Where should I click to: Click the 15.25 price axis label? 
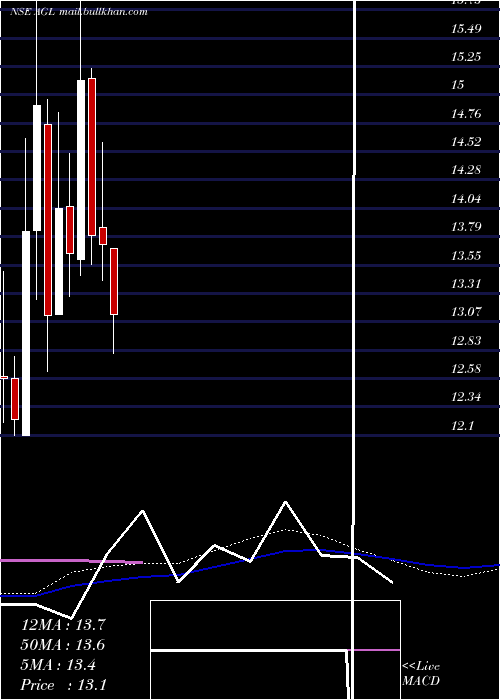click(x=466, y=58)
